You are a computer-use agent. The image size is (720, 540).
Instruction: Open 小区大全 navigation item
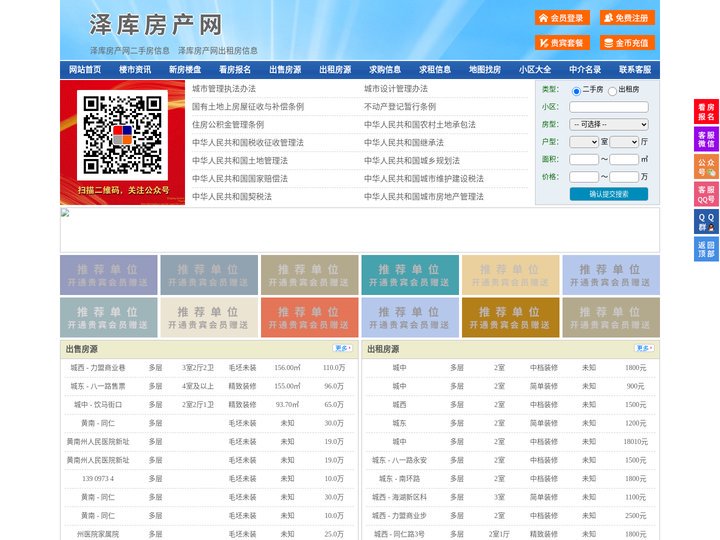click(x=535, y=70)
